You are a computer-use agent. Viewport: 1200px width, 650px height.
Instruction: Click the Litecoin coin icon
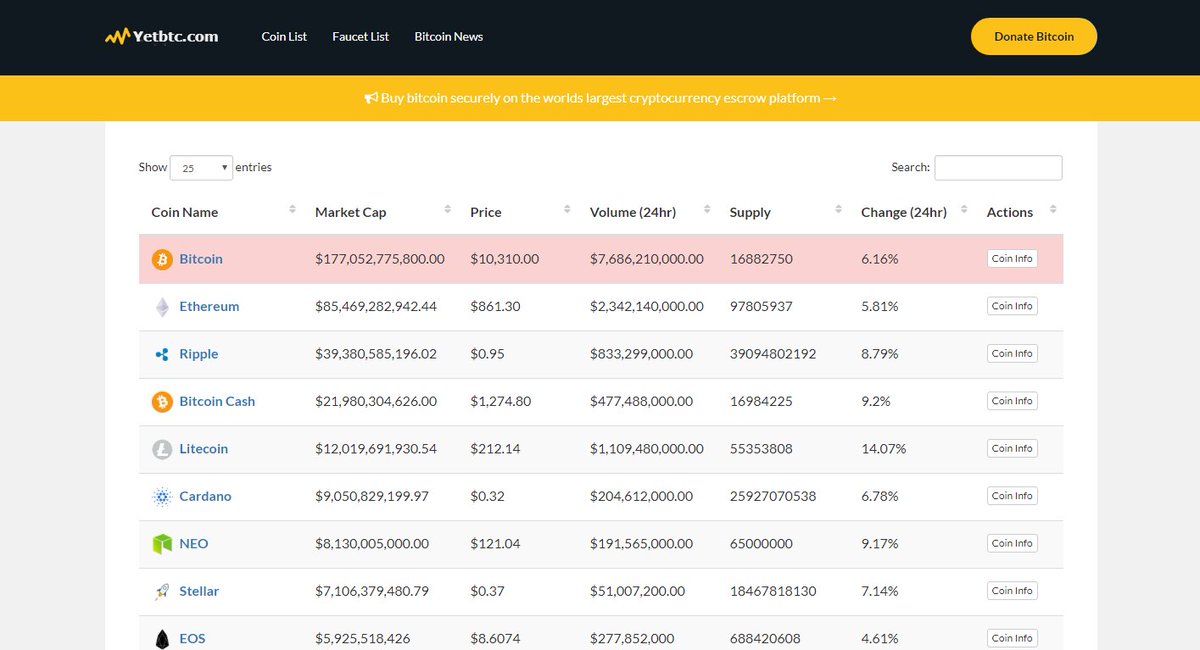162,449
